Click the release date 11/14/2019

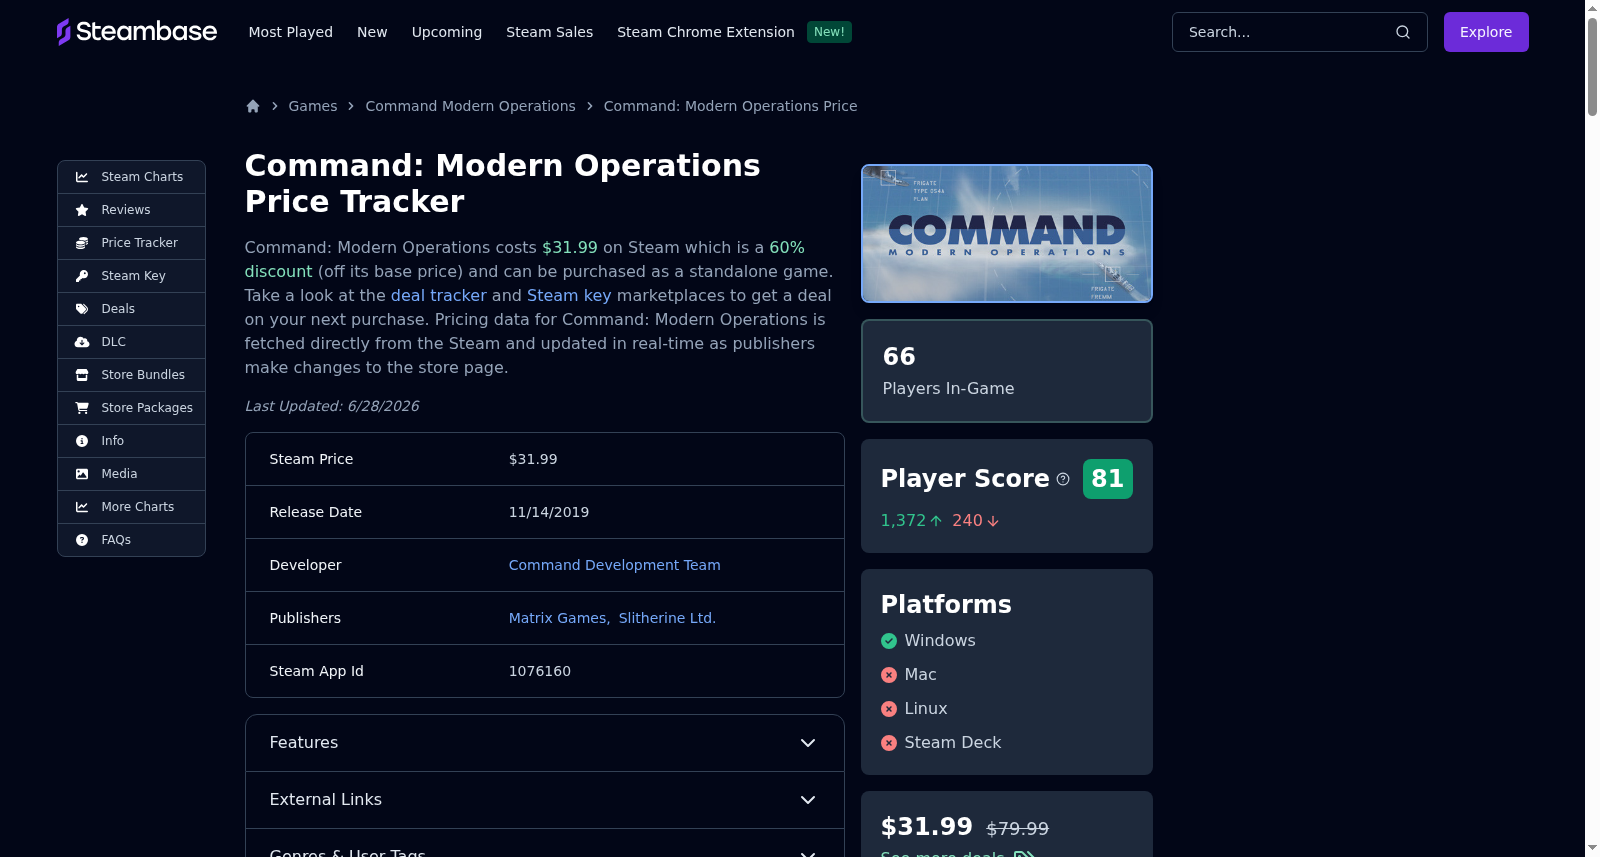(549, 512)
